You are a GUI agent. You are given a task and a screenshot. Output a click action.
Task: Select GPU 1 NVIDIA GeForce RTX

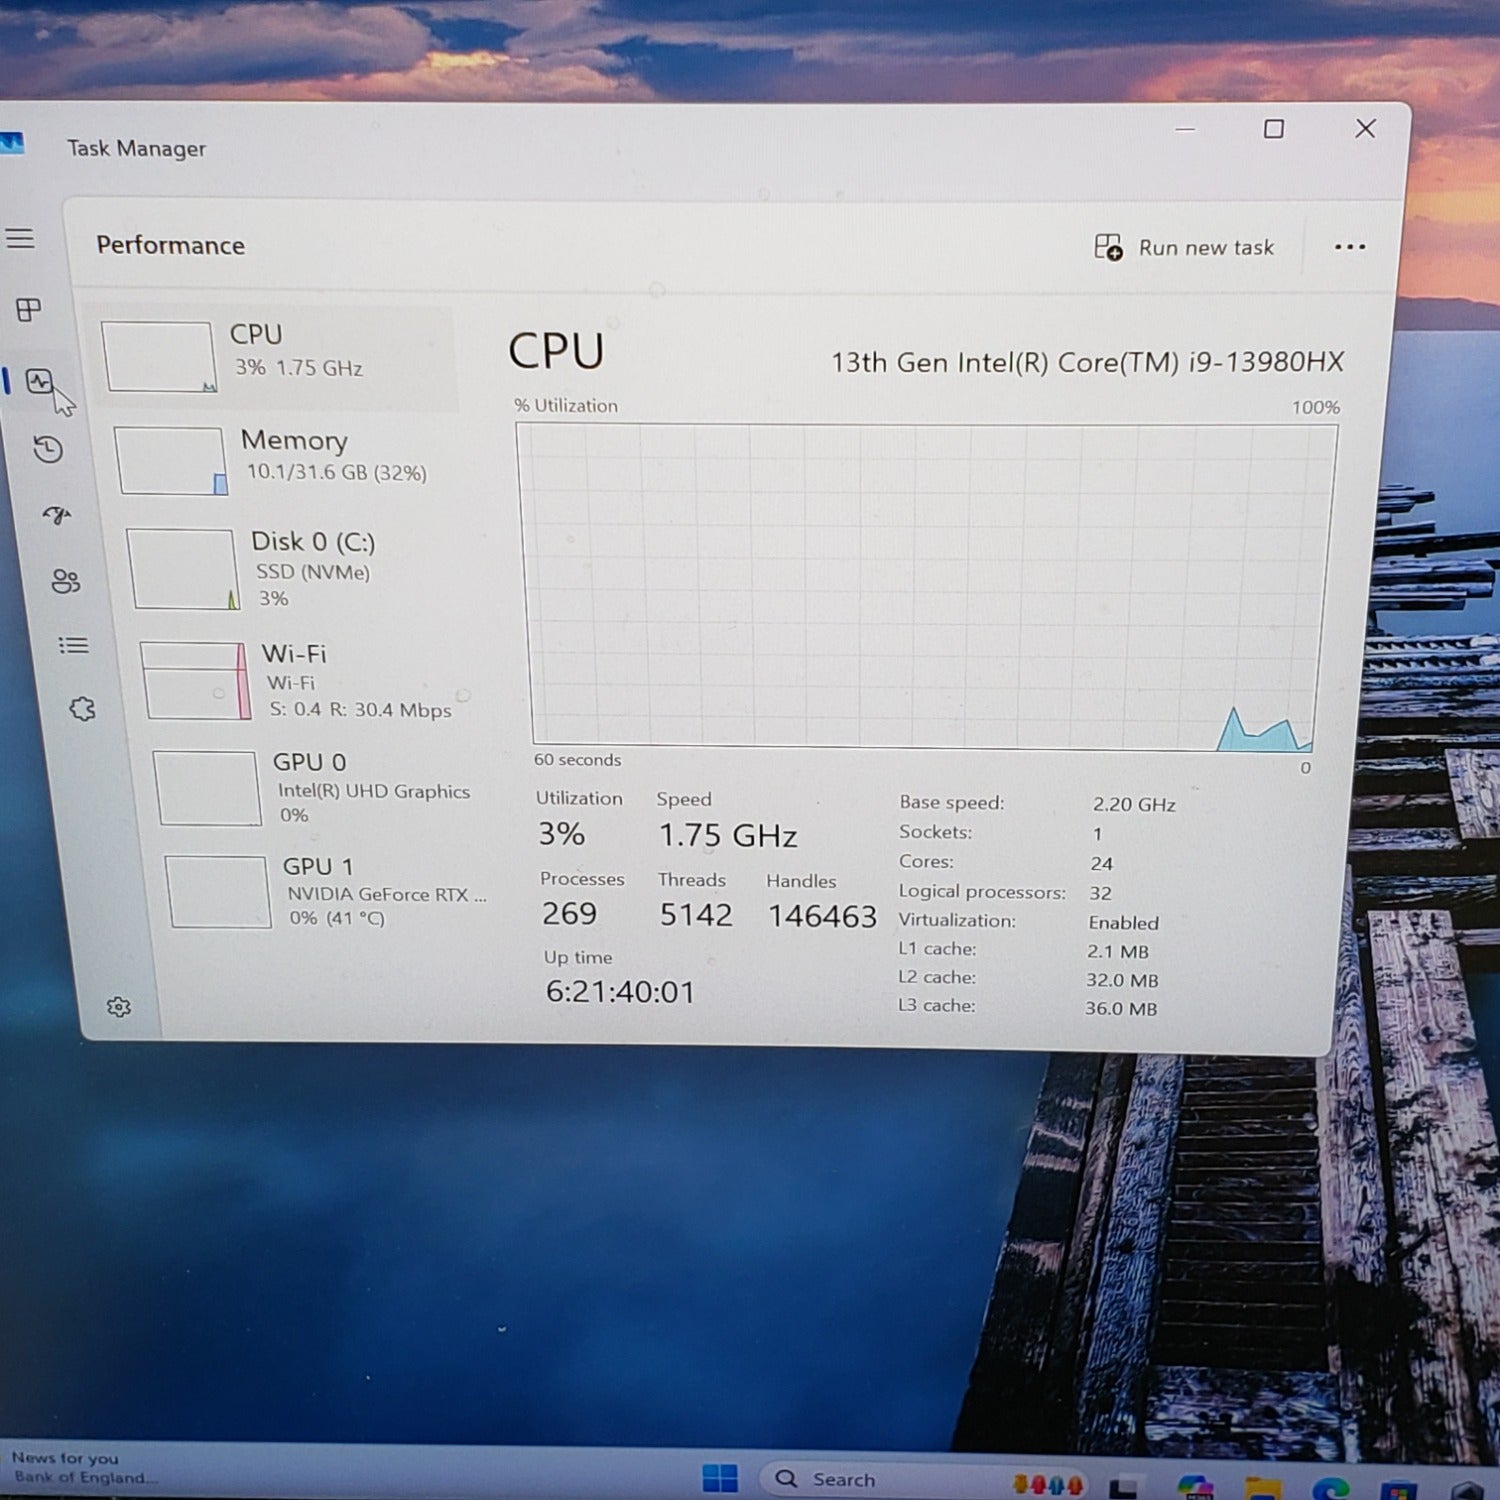pyautogui.click(x=330, y=891)
